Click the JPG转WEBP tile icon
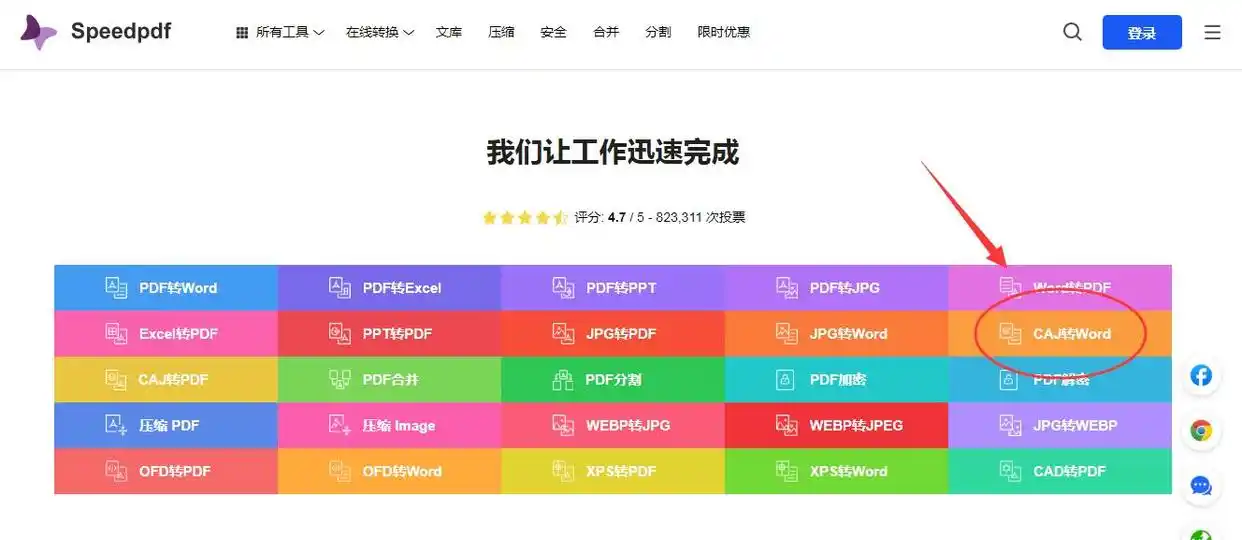Screen dimensions: 1242x540 point(1011,425)
